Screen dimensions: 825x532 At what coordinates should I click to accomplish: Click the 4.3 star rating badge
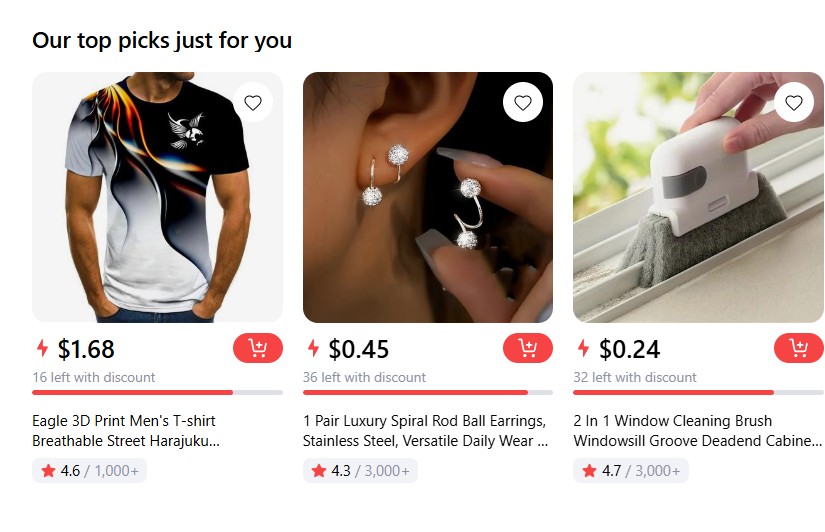(360, 471)
